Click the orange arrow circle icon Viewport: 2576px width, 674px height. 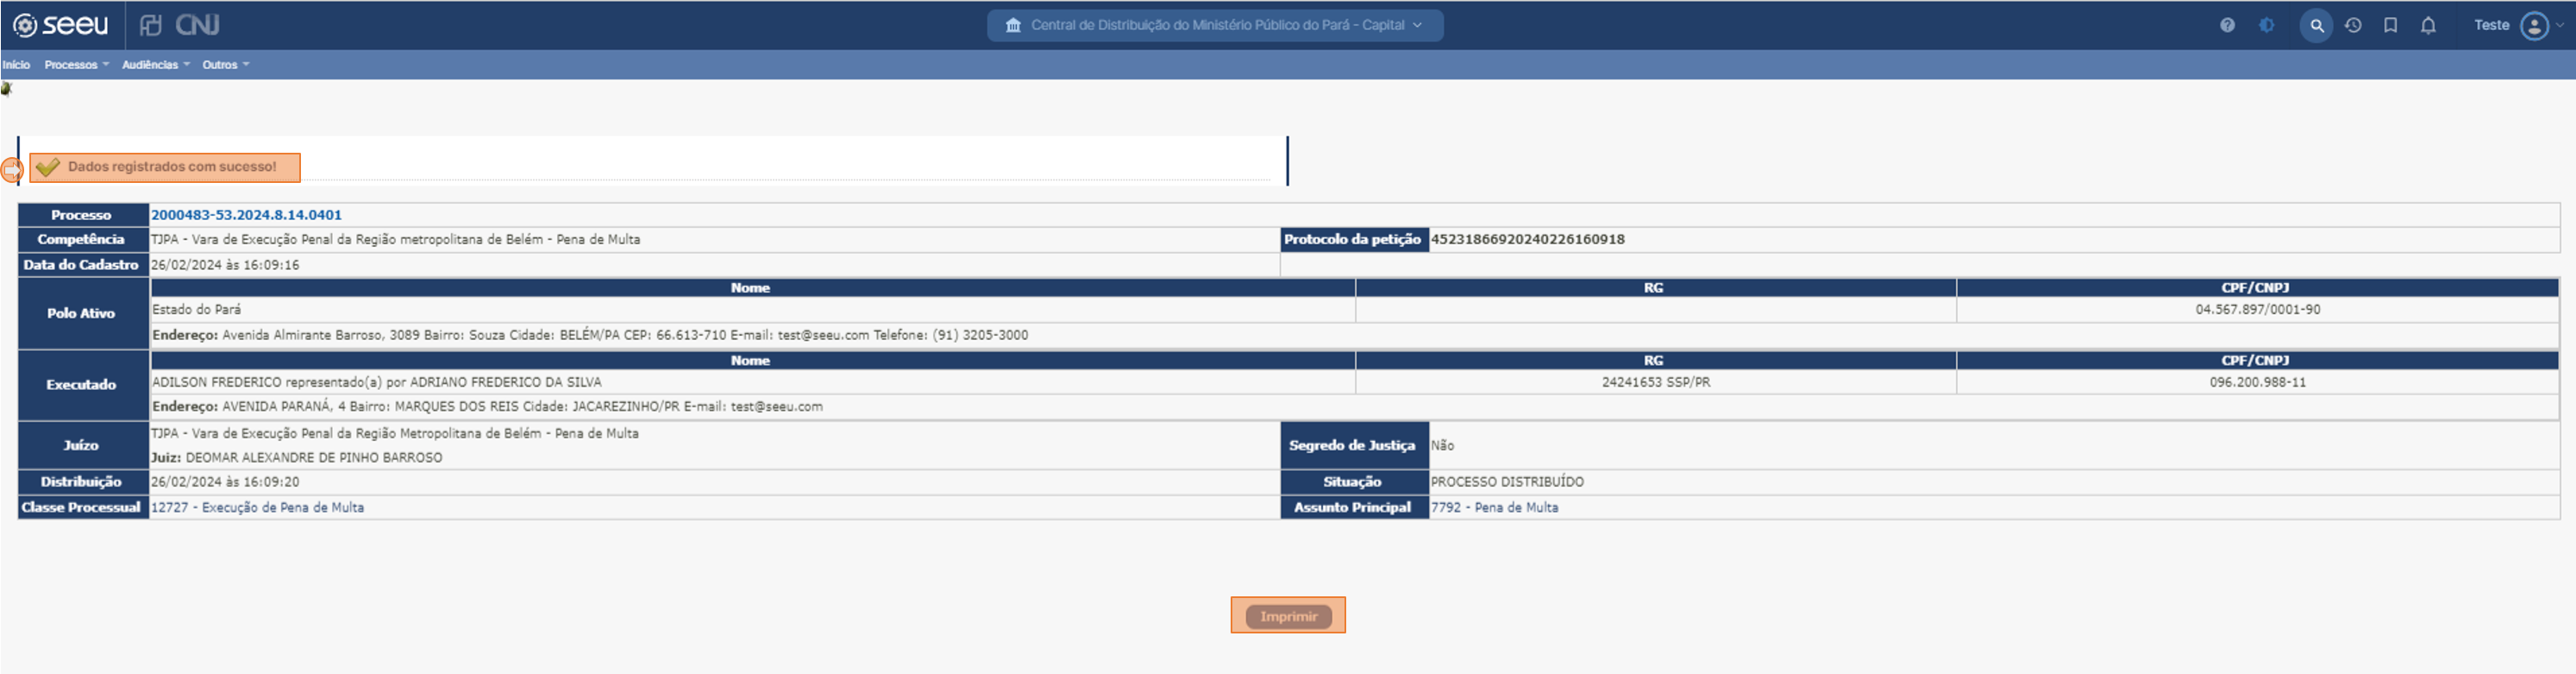tap(11, 171)
